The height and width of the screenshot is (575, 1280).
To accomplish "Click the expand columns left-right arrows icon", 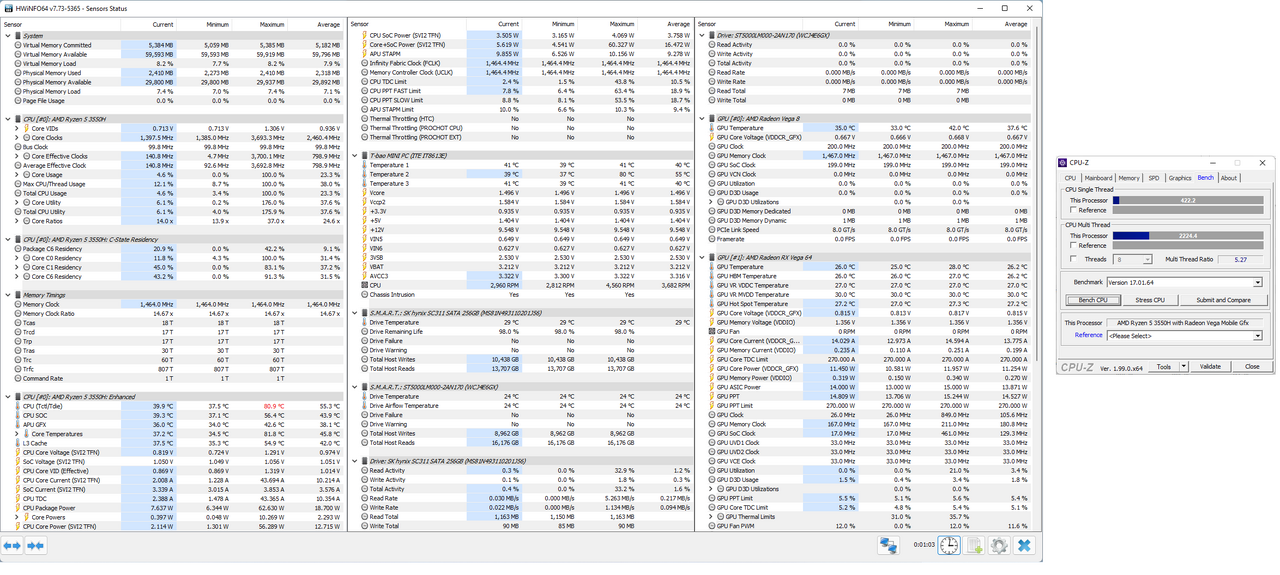I will (12, 545).
